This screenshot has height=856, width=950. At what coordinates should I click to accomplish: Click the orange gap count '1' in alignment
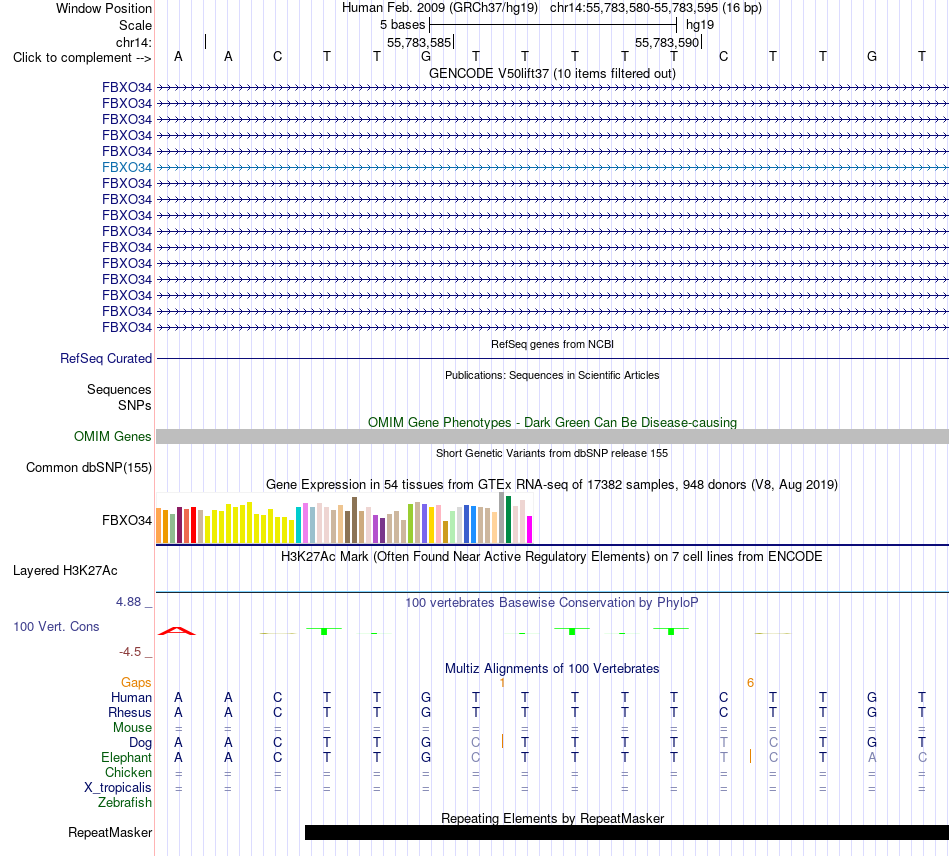(x=502, y=683)
